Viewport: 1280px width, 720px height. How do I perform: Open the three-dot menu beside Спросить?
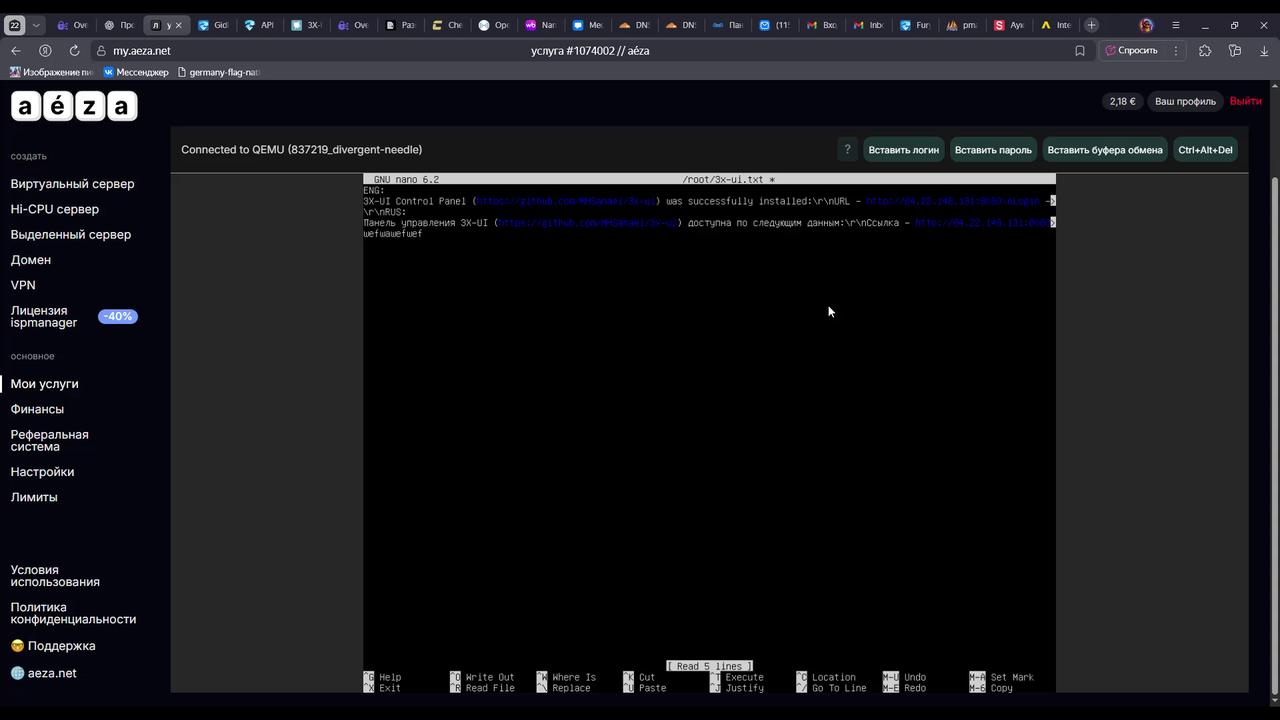coord(1176,51)
